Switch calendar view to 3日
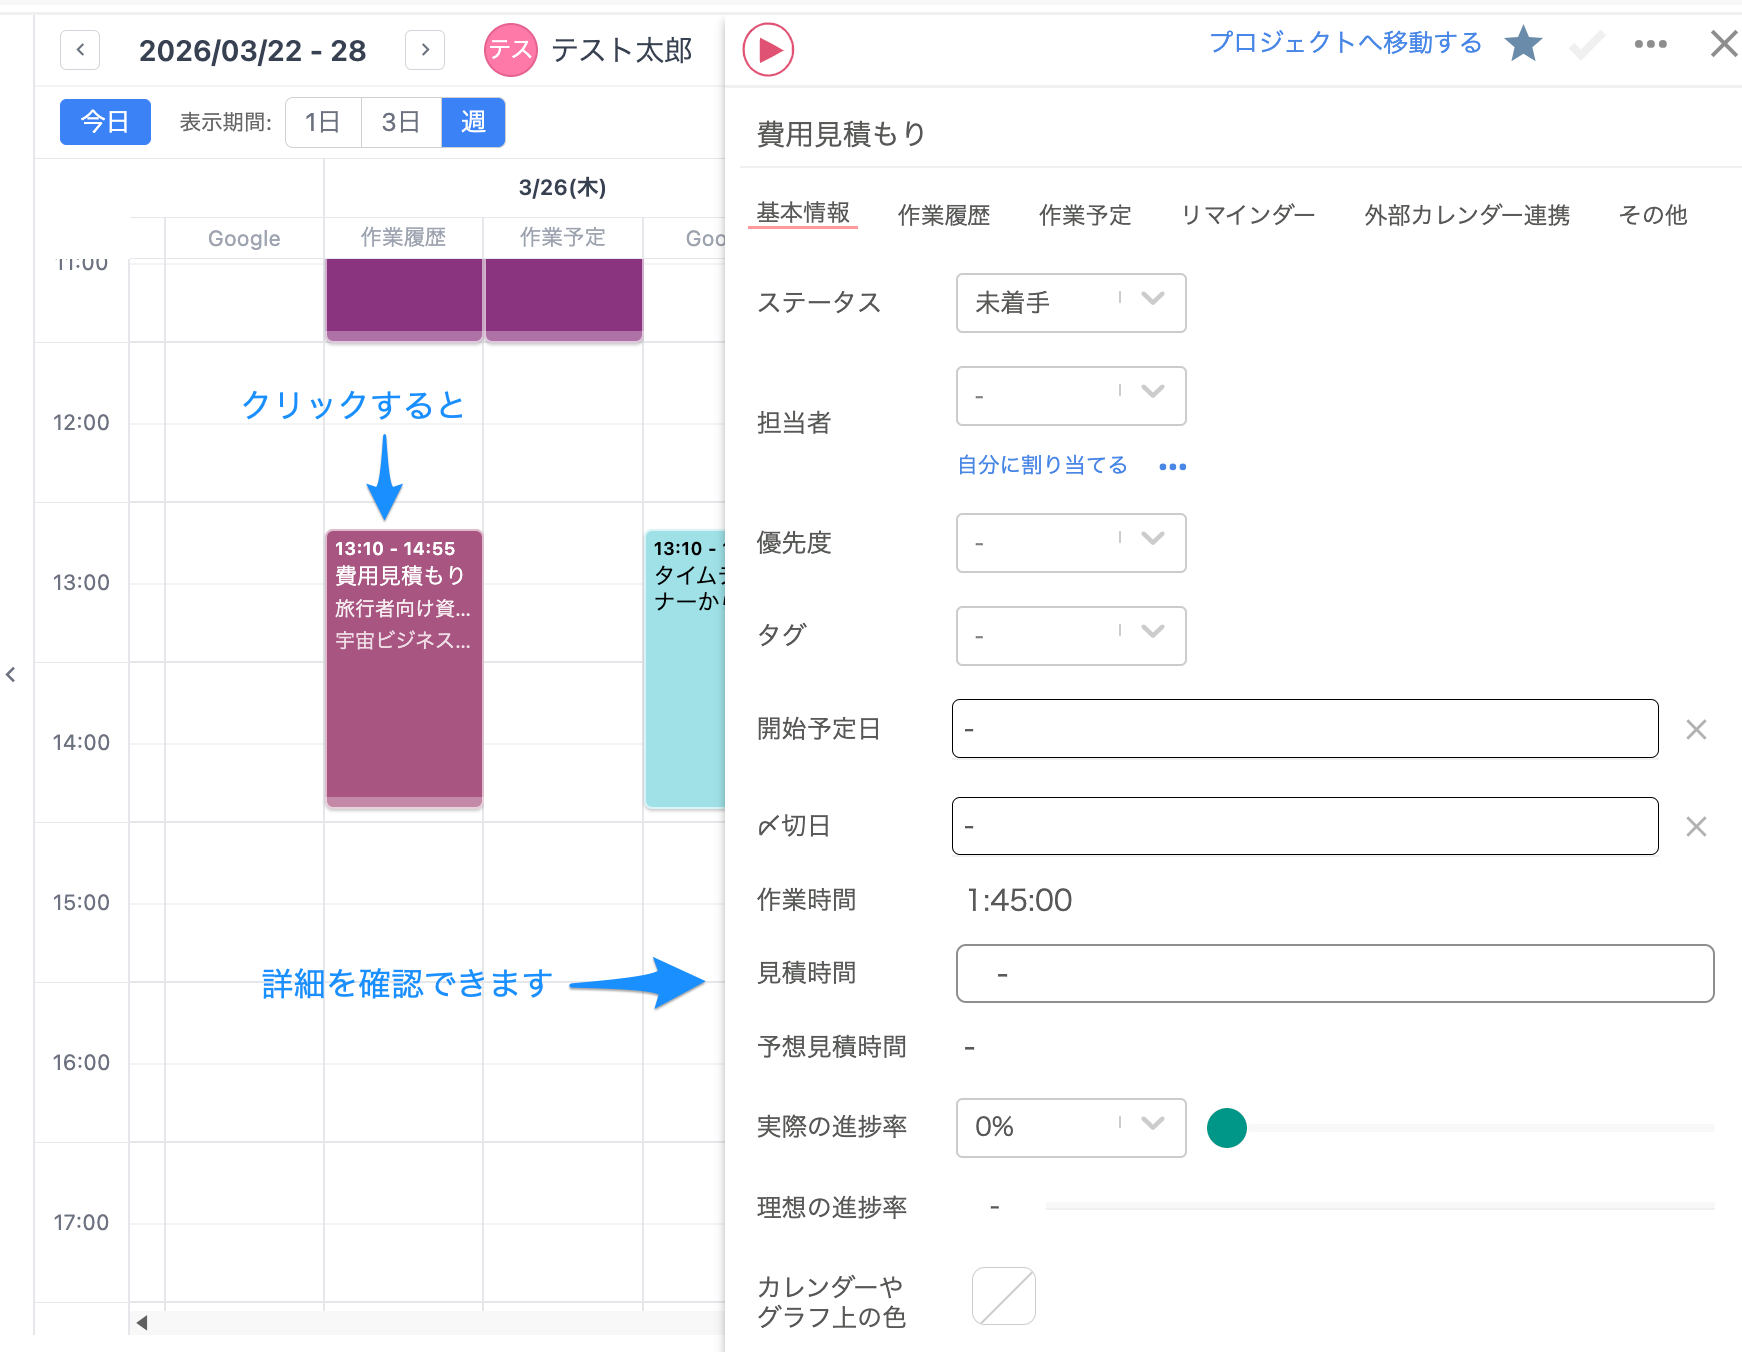 (400, 122)
